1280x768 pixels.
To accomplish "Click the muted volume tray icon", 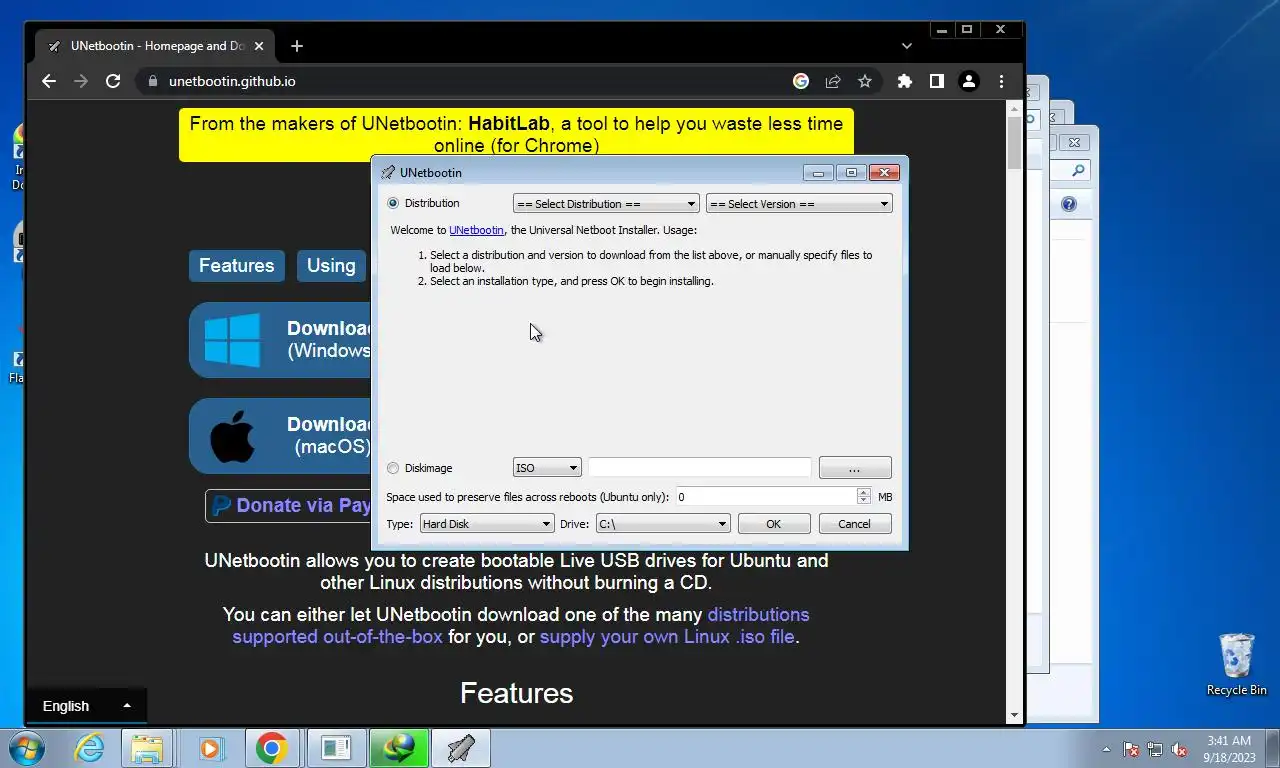I will click(x=1179, y=749).
